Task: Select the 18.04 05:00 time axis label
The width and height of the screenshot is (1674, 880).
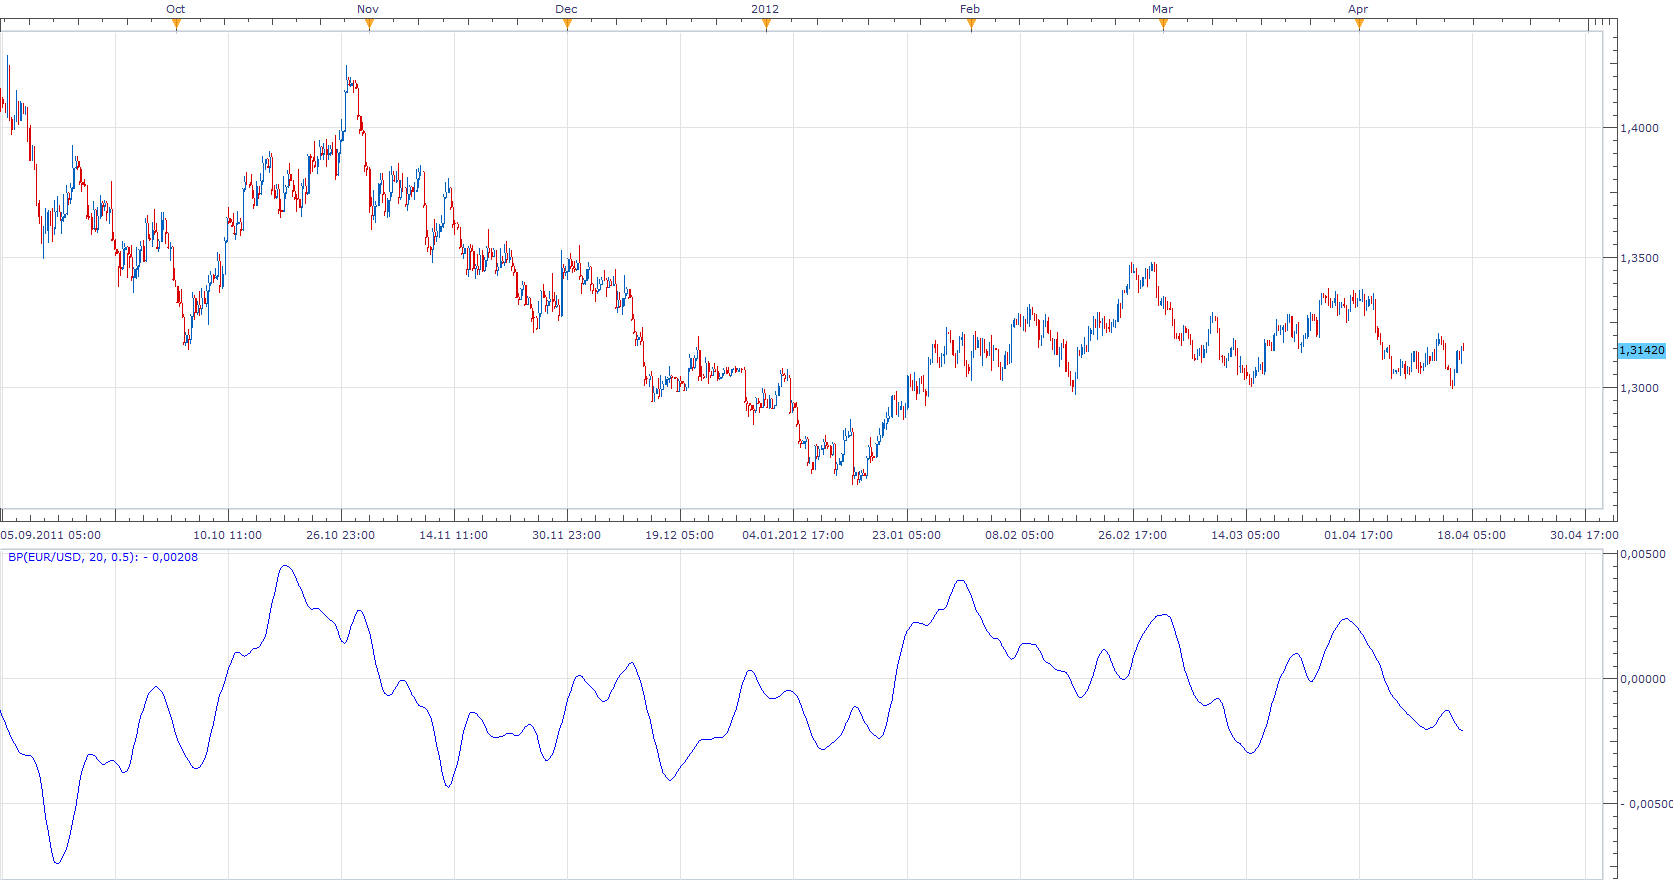Action: (1472, 535)
